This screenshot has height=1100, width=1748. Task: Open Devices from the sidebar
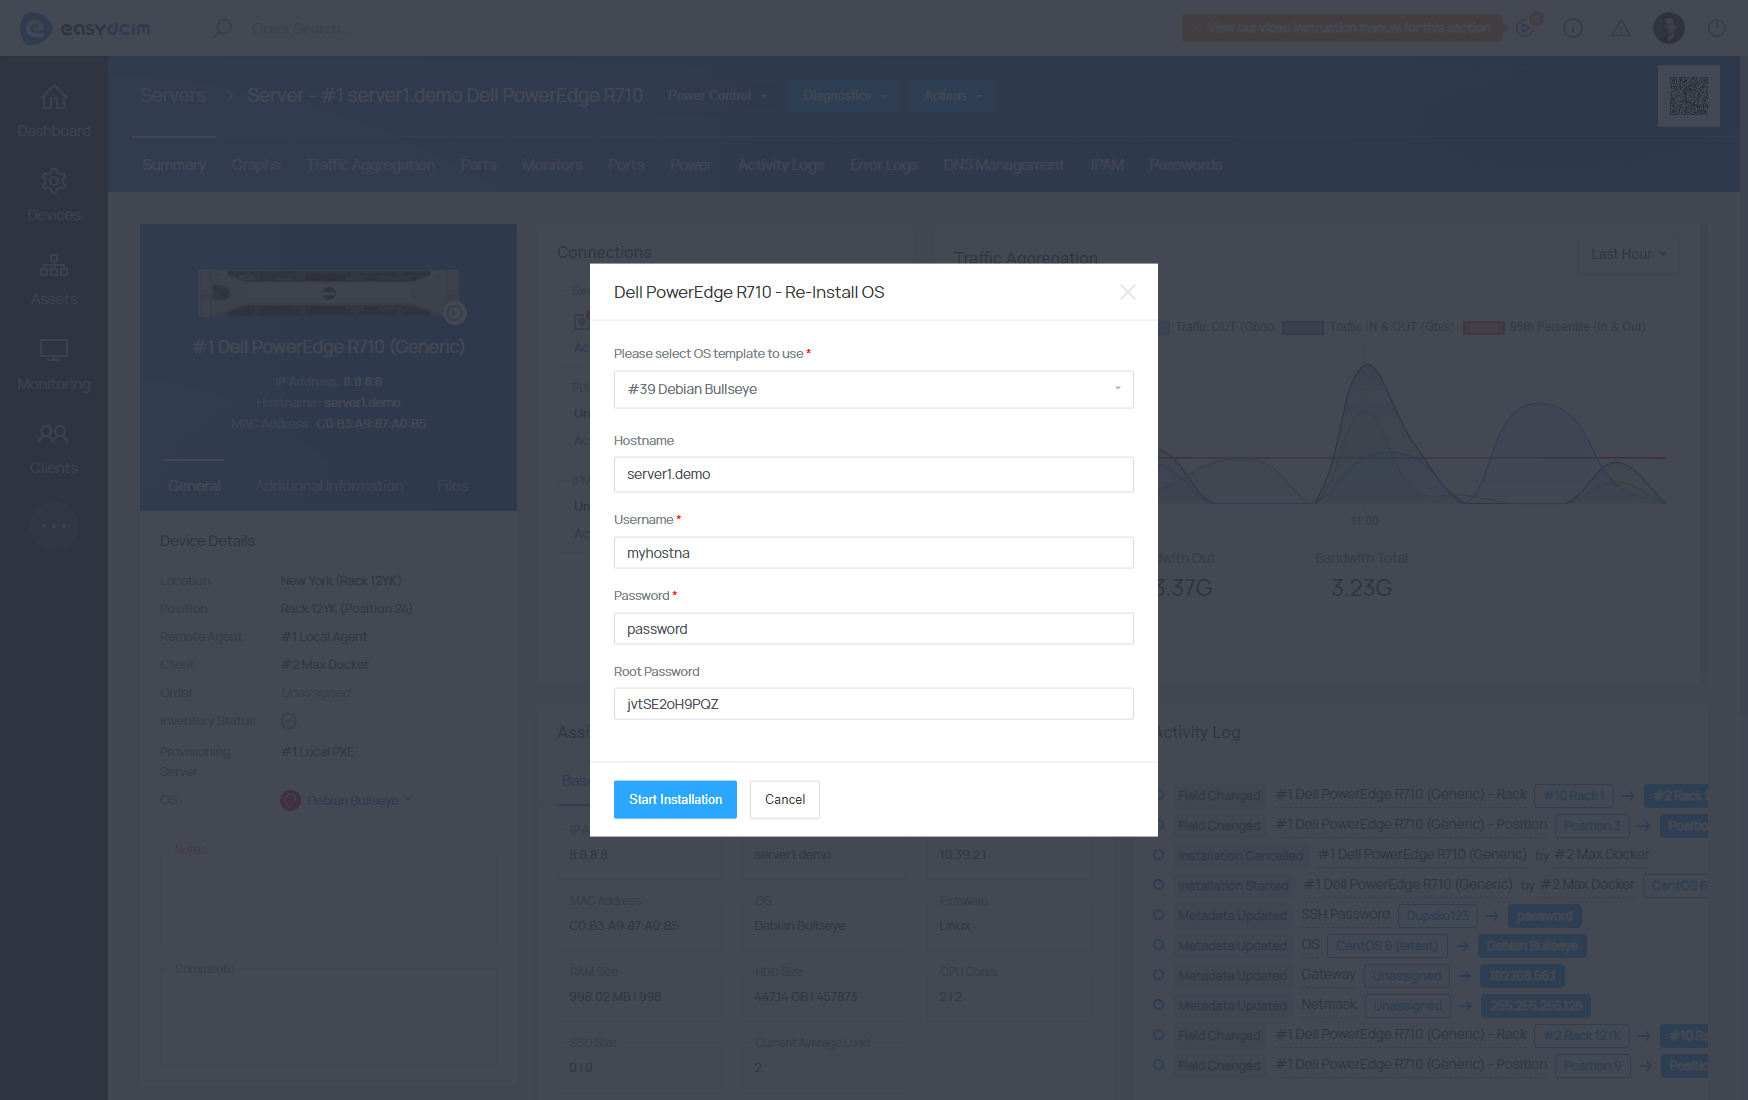tap(54, 196)
